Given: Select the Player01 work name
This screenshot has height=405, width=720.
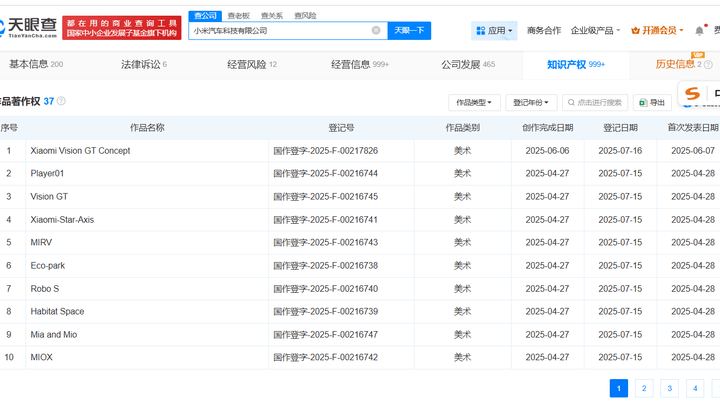Looking at the screenshot, I should [x=47, y=174].
